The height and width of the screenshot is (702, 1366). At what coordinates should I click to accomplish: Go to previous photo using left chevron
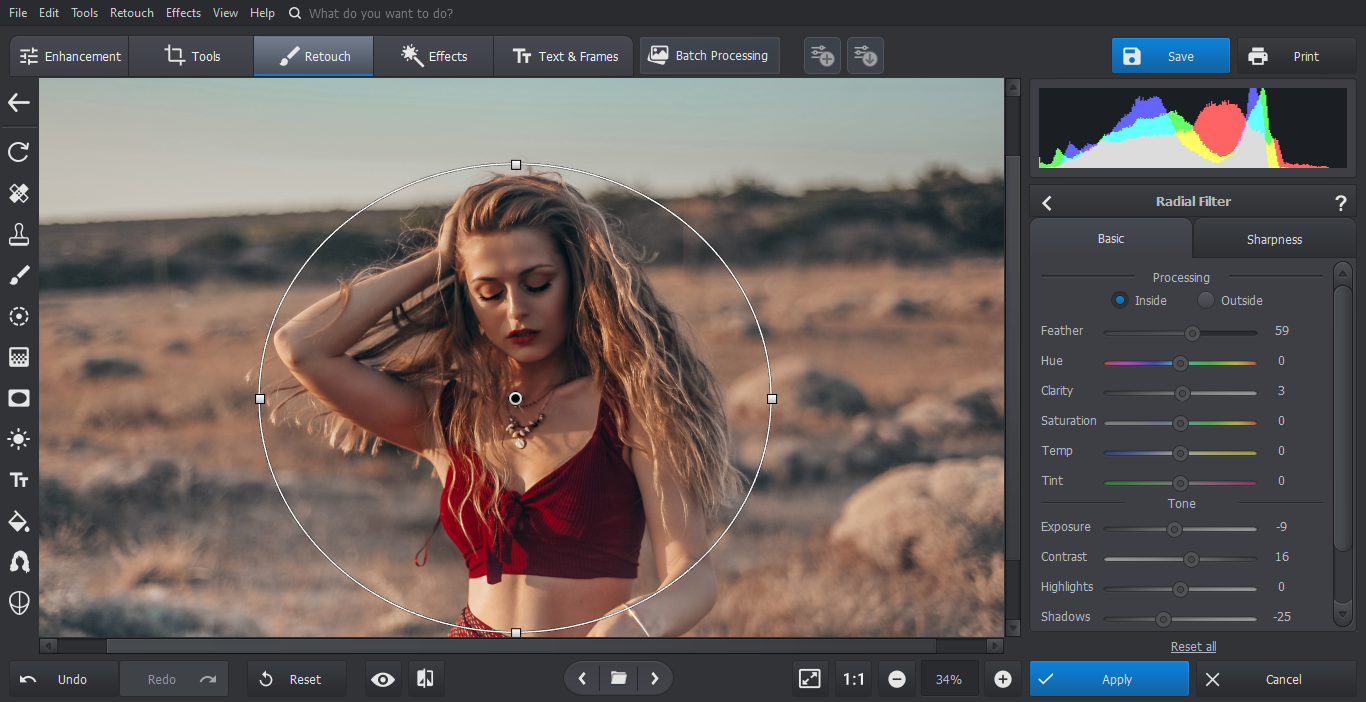pyautogui.click(x=582, y=679)
